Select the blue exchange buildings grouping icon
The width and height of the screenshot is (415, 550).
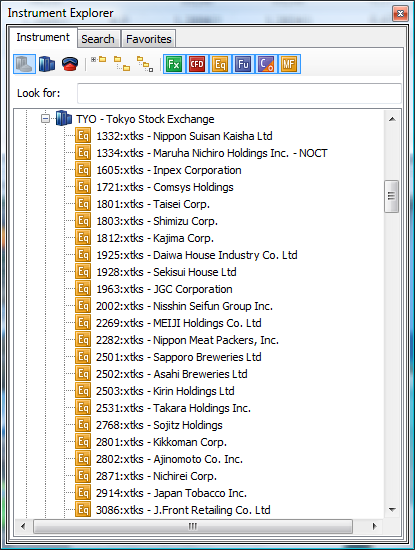(x=47, y=64)
